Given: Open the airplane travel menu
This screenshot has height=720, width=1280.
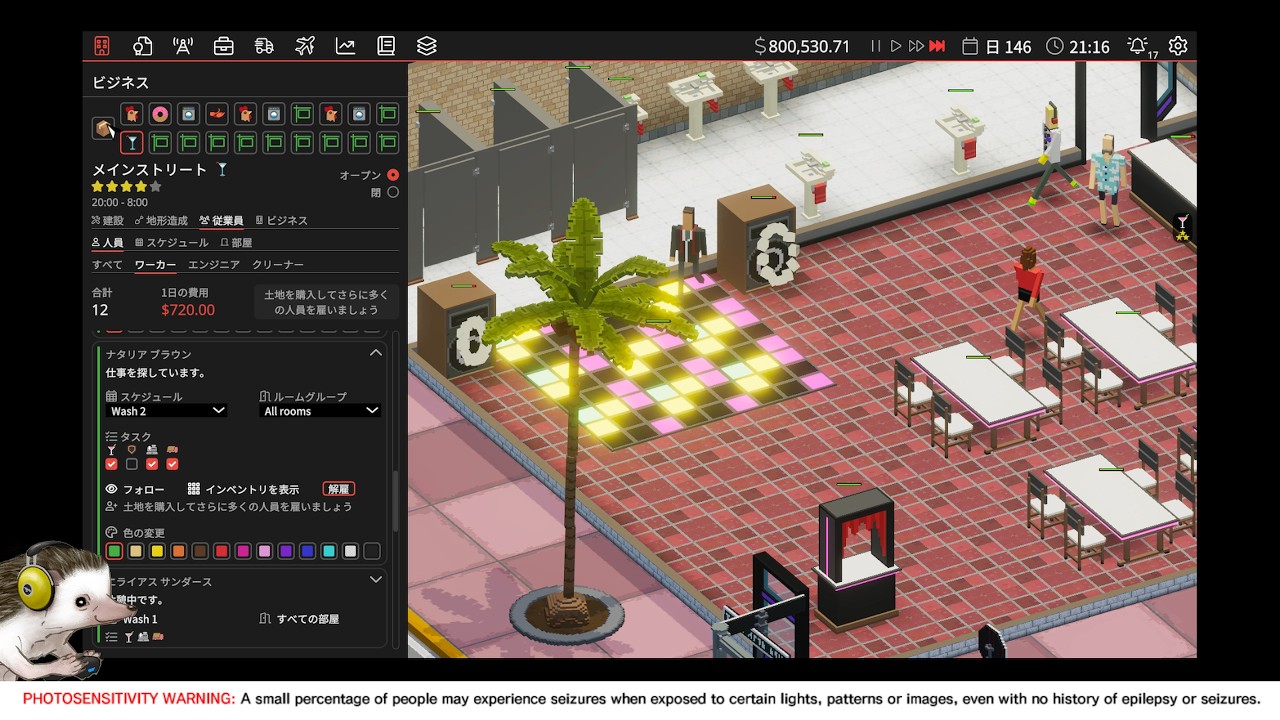Looking at the screenshot, I should (305, 46).
